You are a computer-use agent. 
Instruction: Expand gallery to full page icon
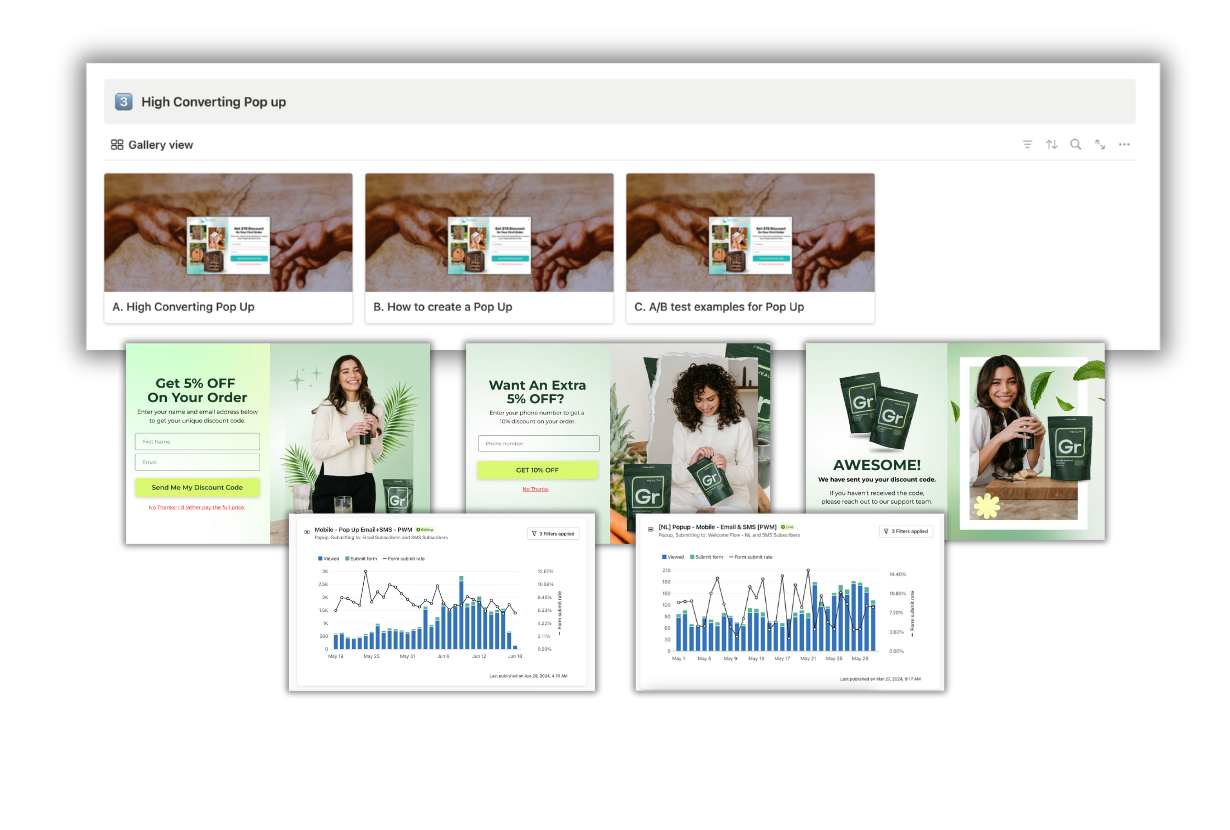point(1100,145)
